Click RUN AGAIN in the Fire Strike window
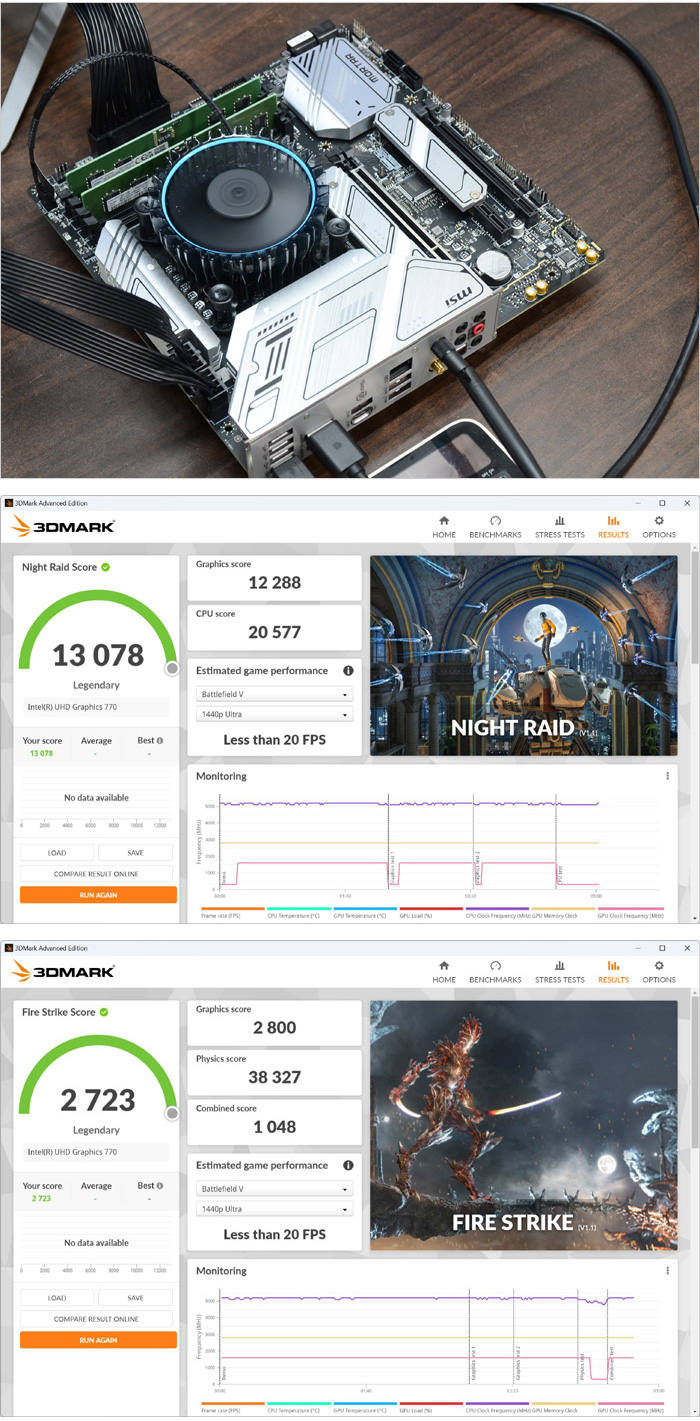Viewport: 700px width, 1421px height. [98, 1340]
